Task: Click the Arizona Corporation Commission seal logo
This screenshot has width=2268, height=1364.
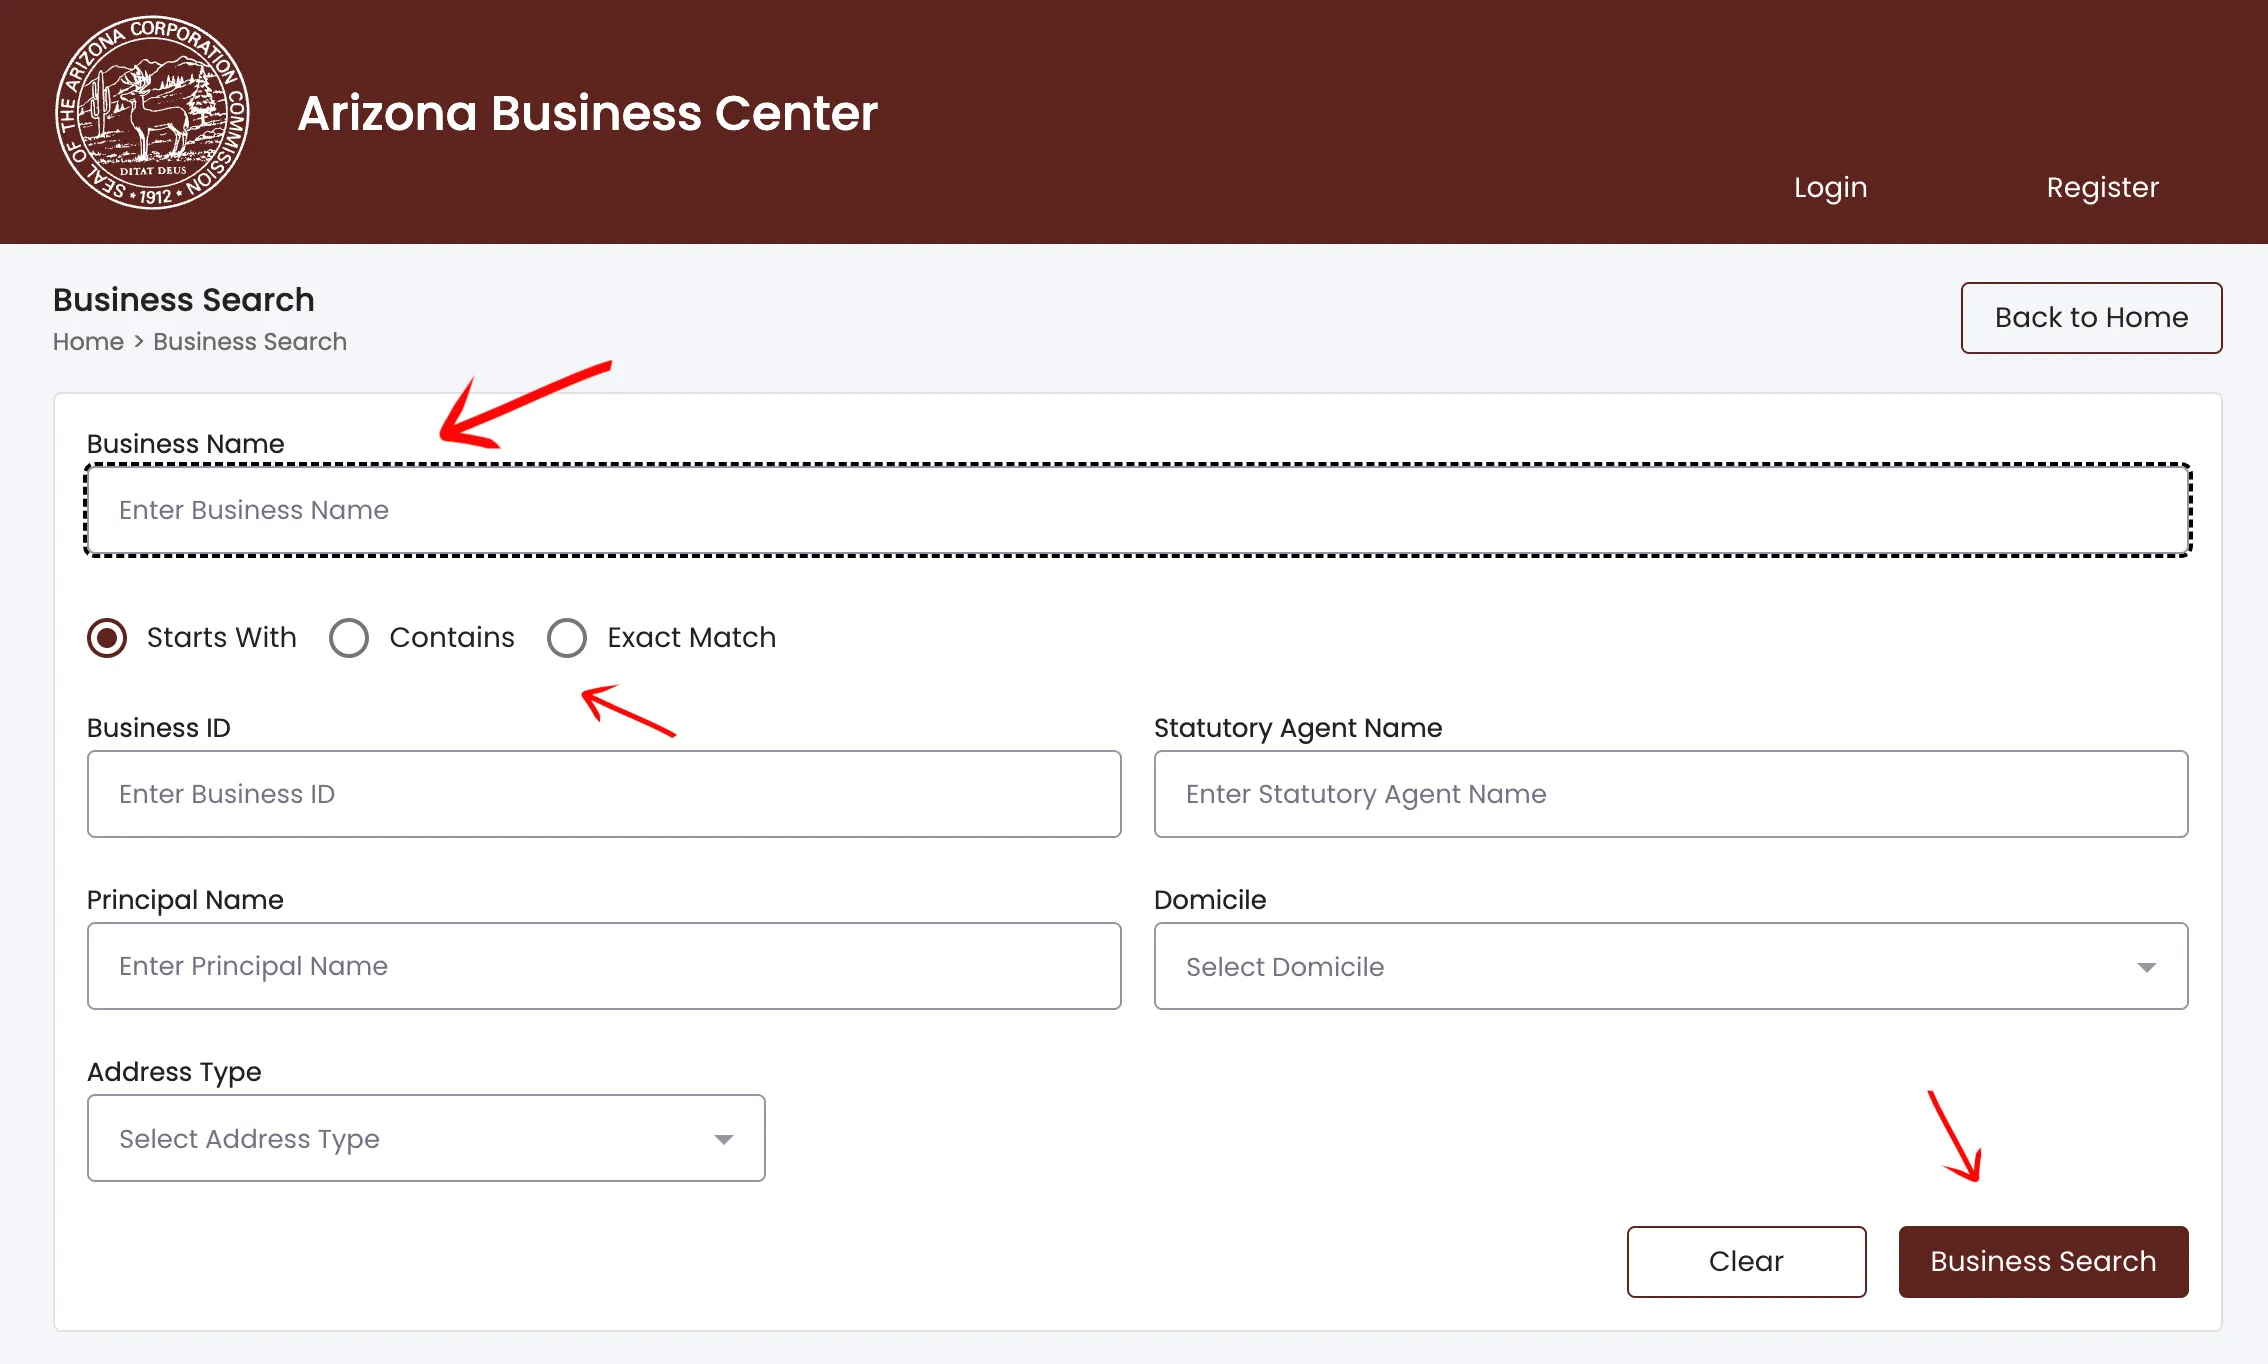Action: pos(152,112)
